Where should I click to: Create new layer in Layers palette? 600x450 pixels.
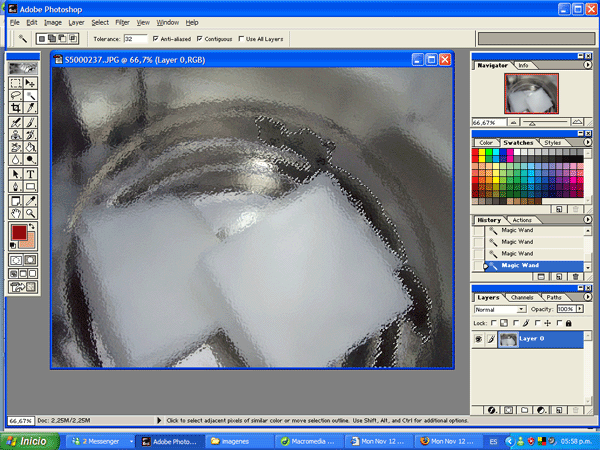(x=559, y=410)
